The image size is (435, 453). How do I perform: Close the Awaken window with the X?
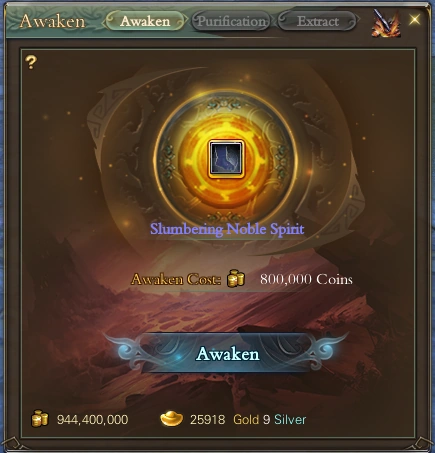click(415, 19)
